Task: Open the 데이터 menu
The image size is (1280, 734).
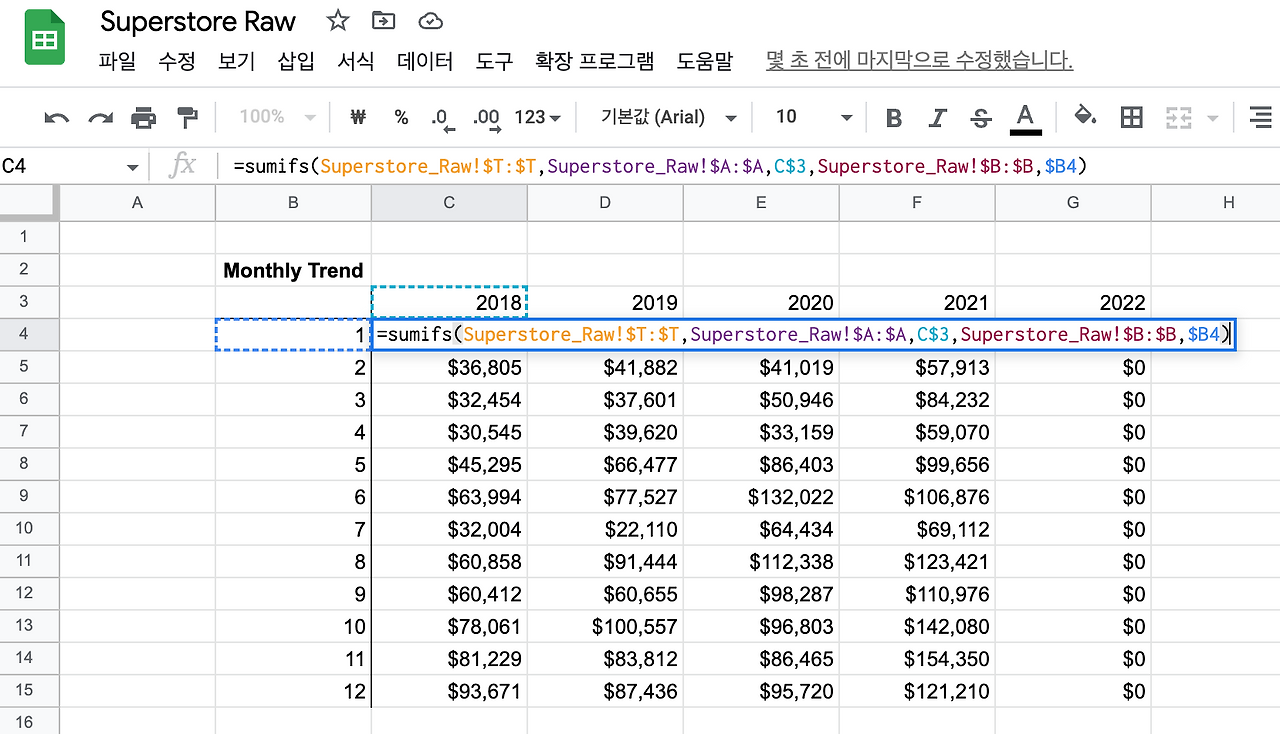Action: [424, 61]
